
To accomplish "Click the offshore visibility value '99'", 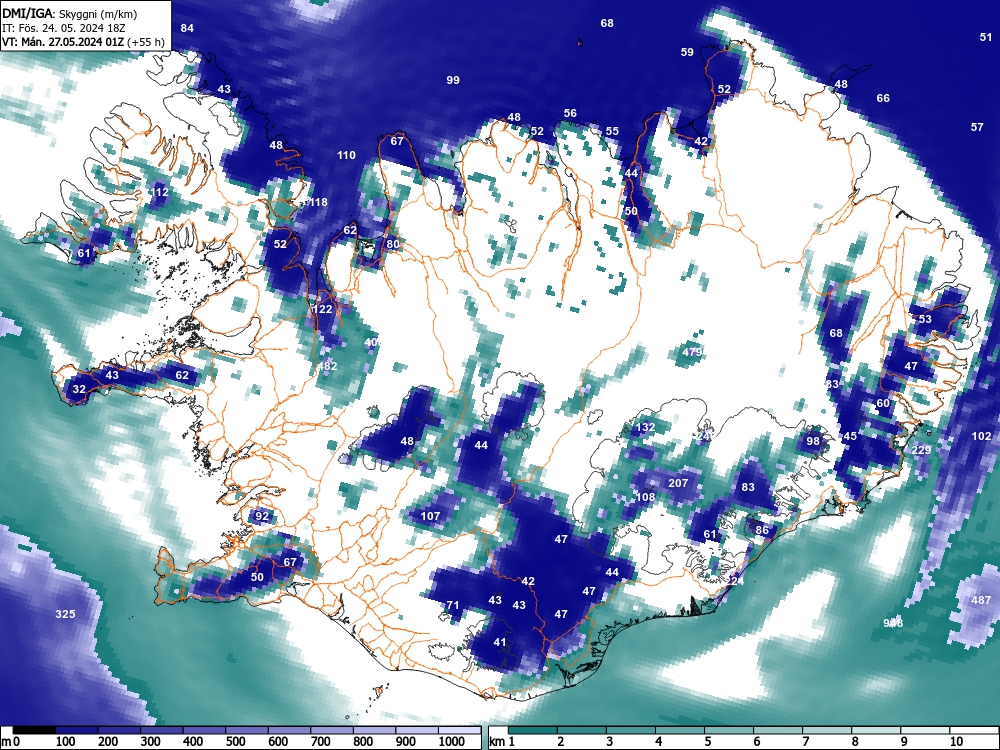I will click(x=453, y=80).
